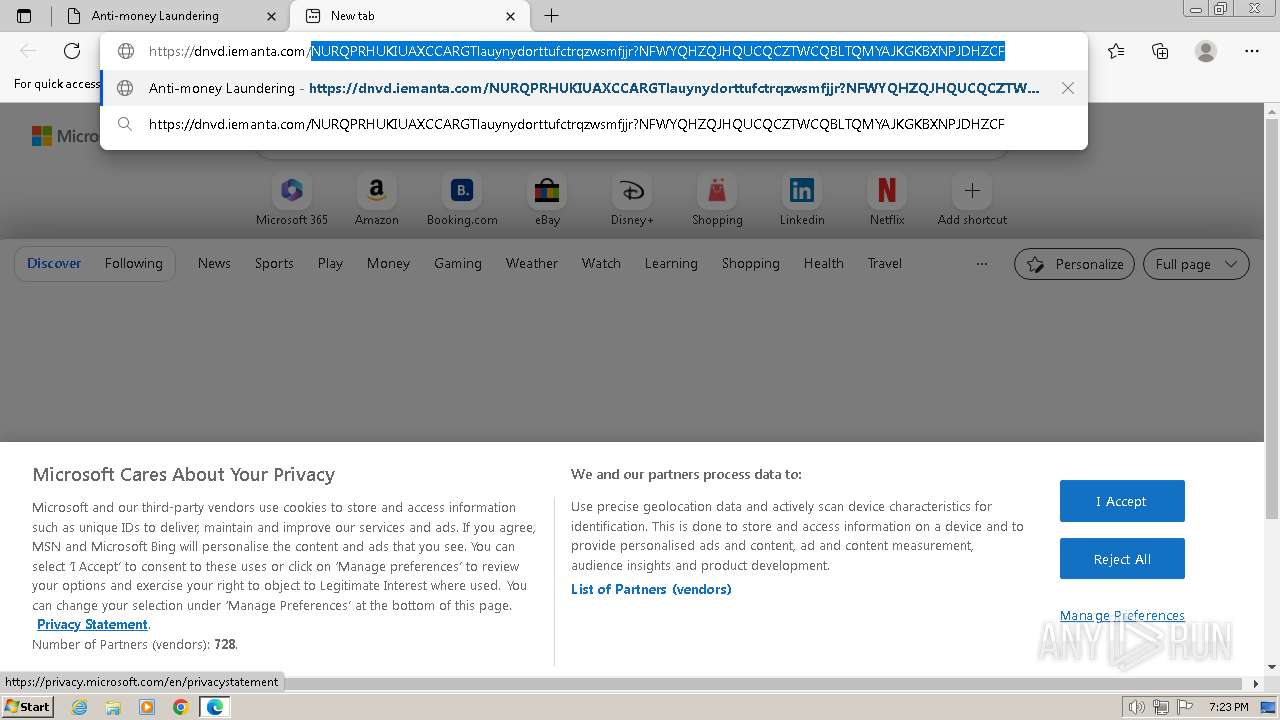Click the network tray icon
Image resolution: width=1280 pixels, height=720 pixels.
tap(1160, 707)
